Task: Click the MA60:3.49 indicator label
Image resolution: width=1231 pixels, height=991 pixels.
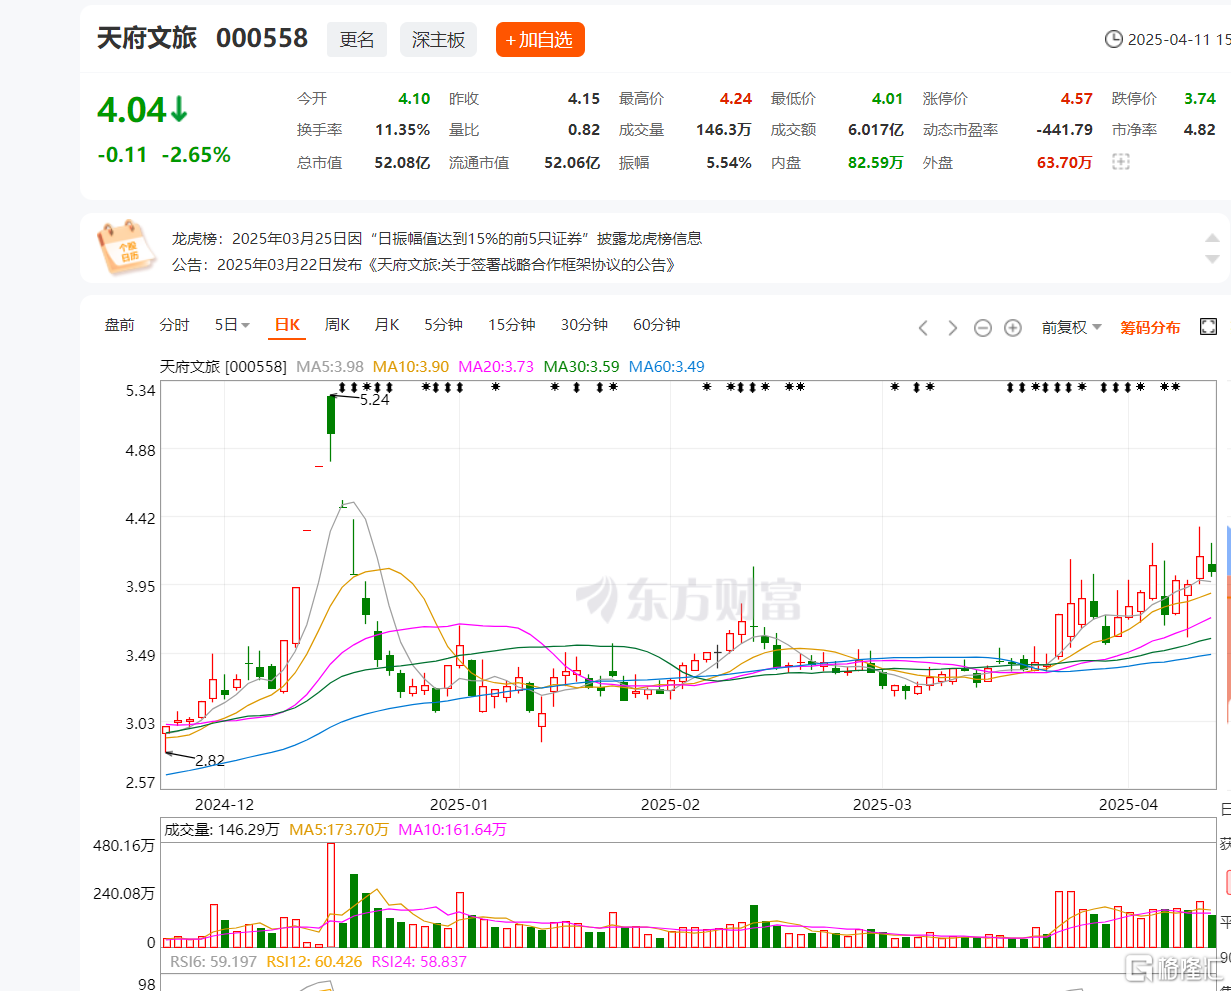Action: 667,367
